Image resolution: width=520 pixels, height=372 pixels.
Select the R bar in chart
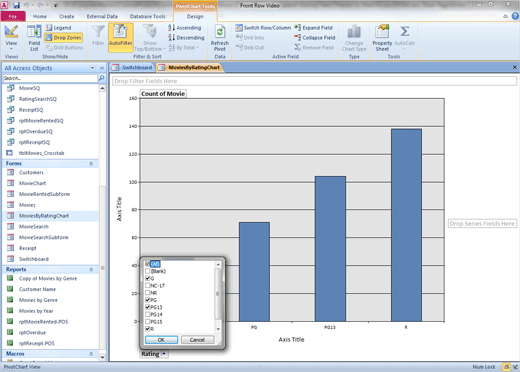click(x=406, y=225)
